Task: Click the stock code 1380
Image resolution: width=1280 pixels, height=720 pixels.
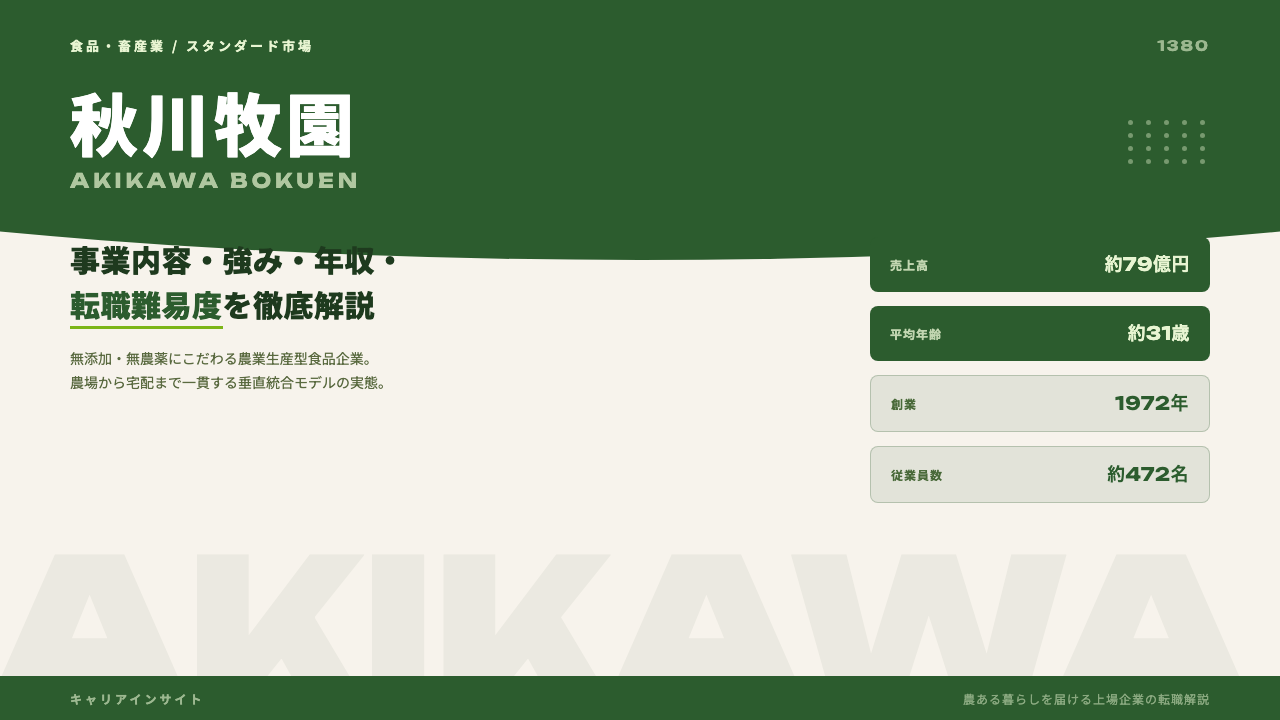Action: [x=1183, y=46]
